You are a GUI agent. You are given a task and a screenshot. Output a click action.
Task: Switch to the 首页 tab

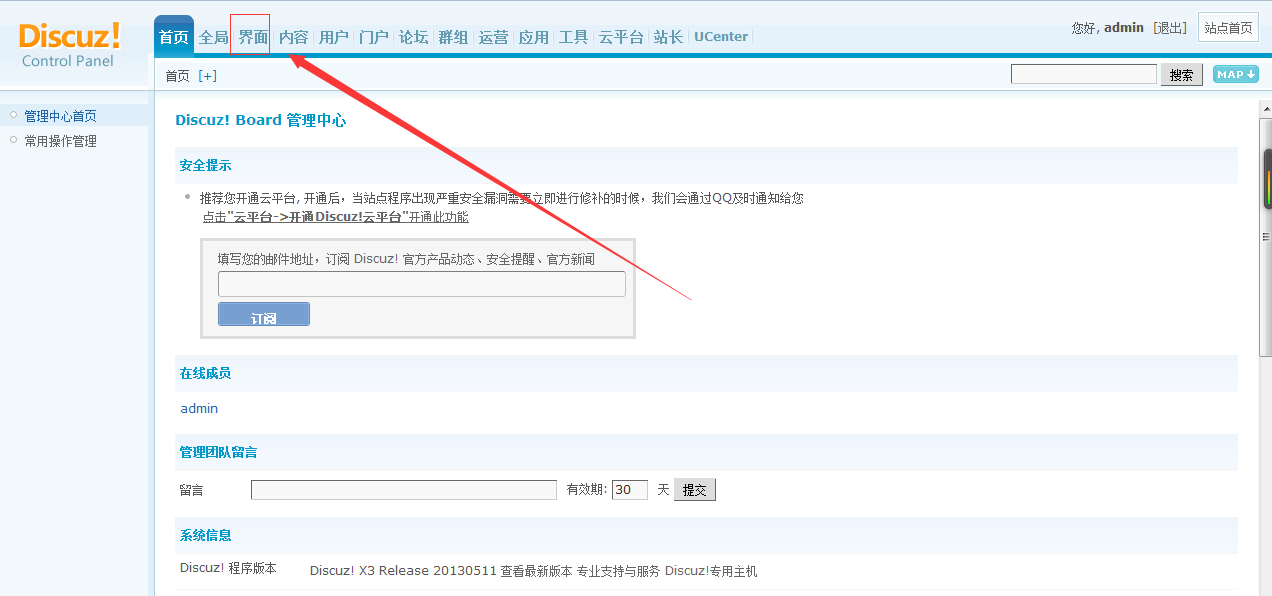pyautogui.click(x=174, y=37)
